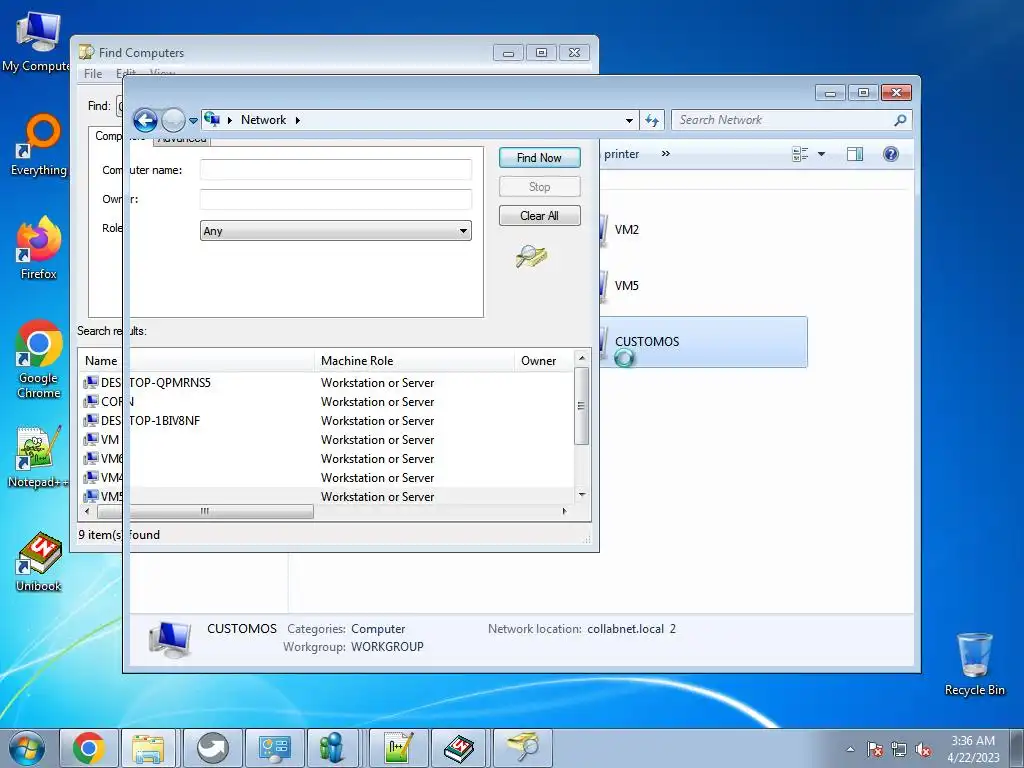Image resolution: width=1024 pixels, height=768 pixels.
Task: Switch to Unibook in the taskbar
Action: [459, 748]
